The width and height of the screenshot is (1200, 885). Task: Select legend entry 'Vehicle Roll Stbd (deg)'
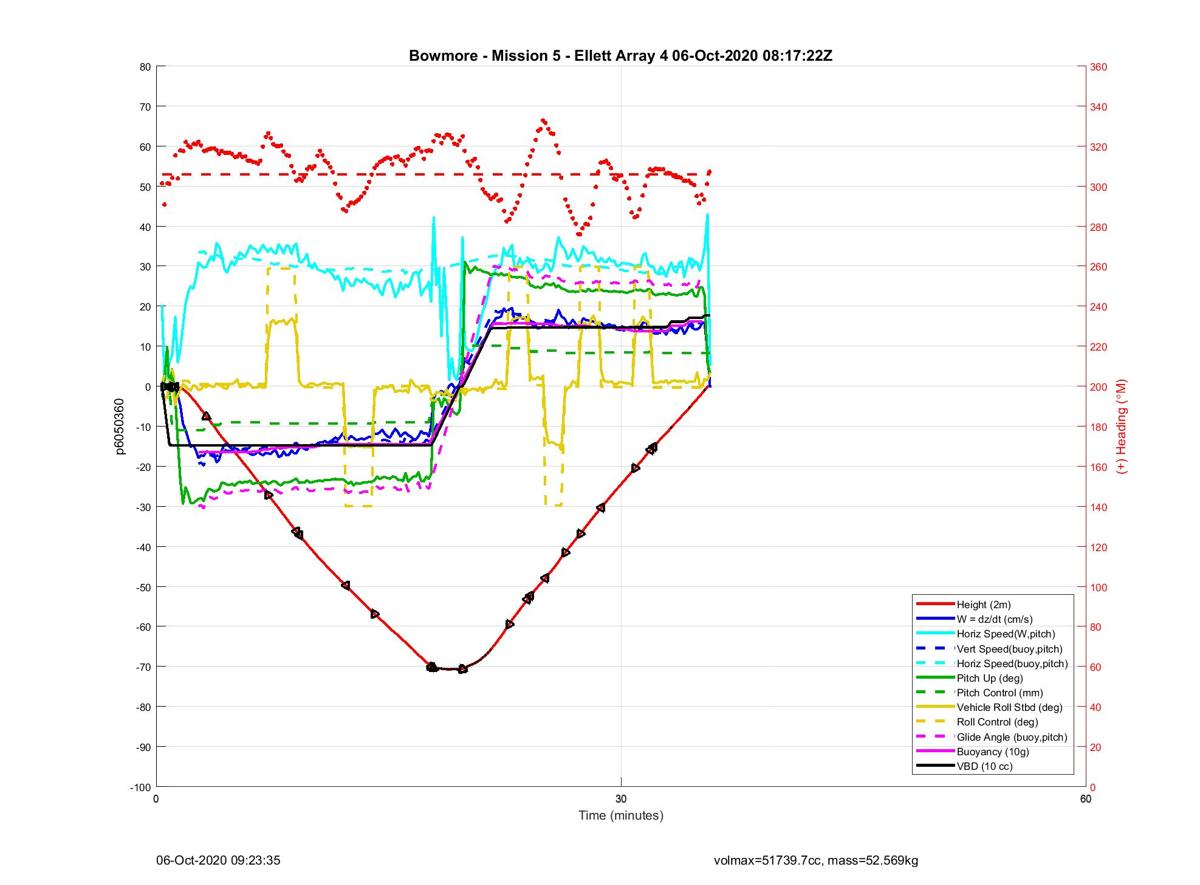(x=1008, y=707)
